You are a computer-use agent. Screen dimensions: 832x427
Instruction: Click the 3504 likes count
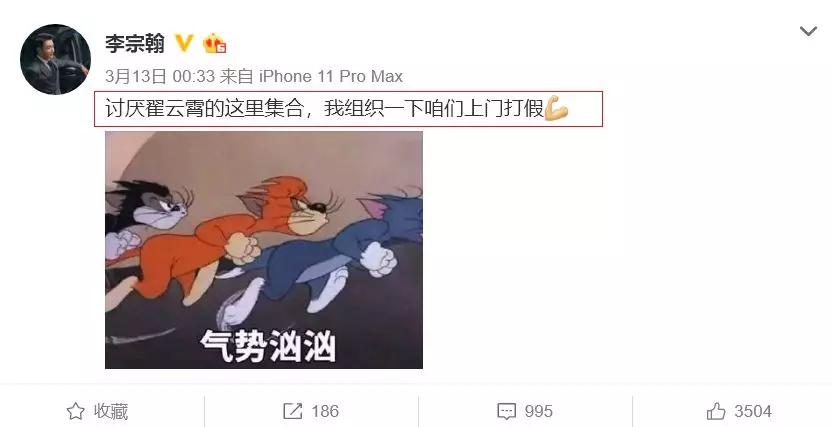[753, 411]
